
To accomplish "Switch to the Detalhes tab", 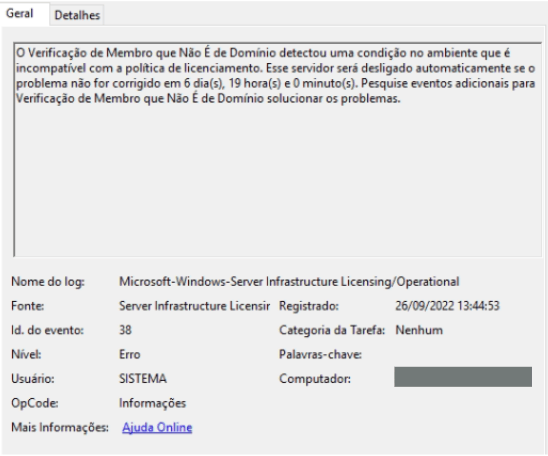I will 77,15.
